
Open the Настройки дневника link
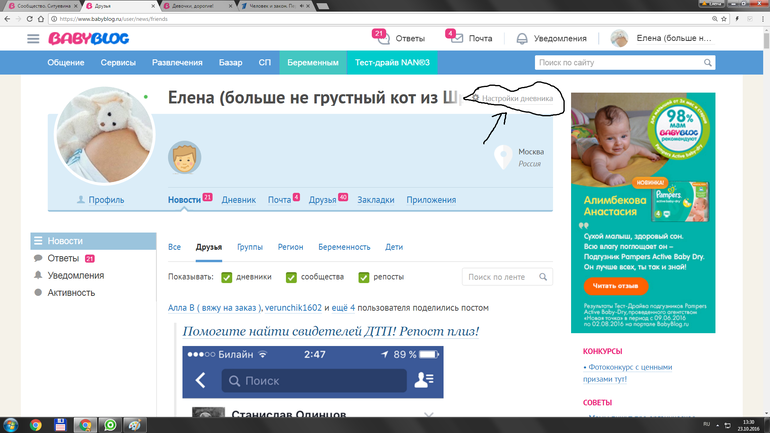[515, 99]
